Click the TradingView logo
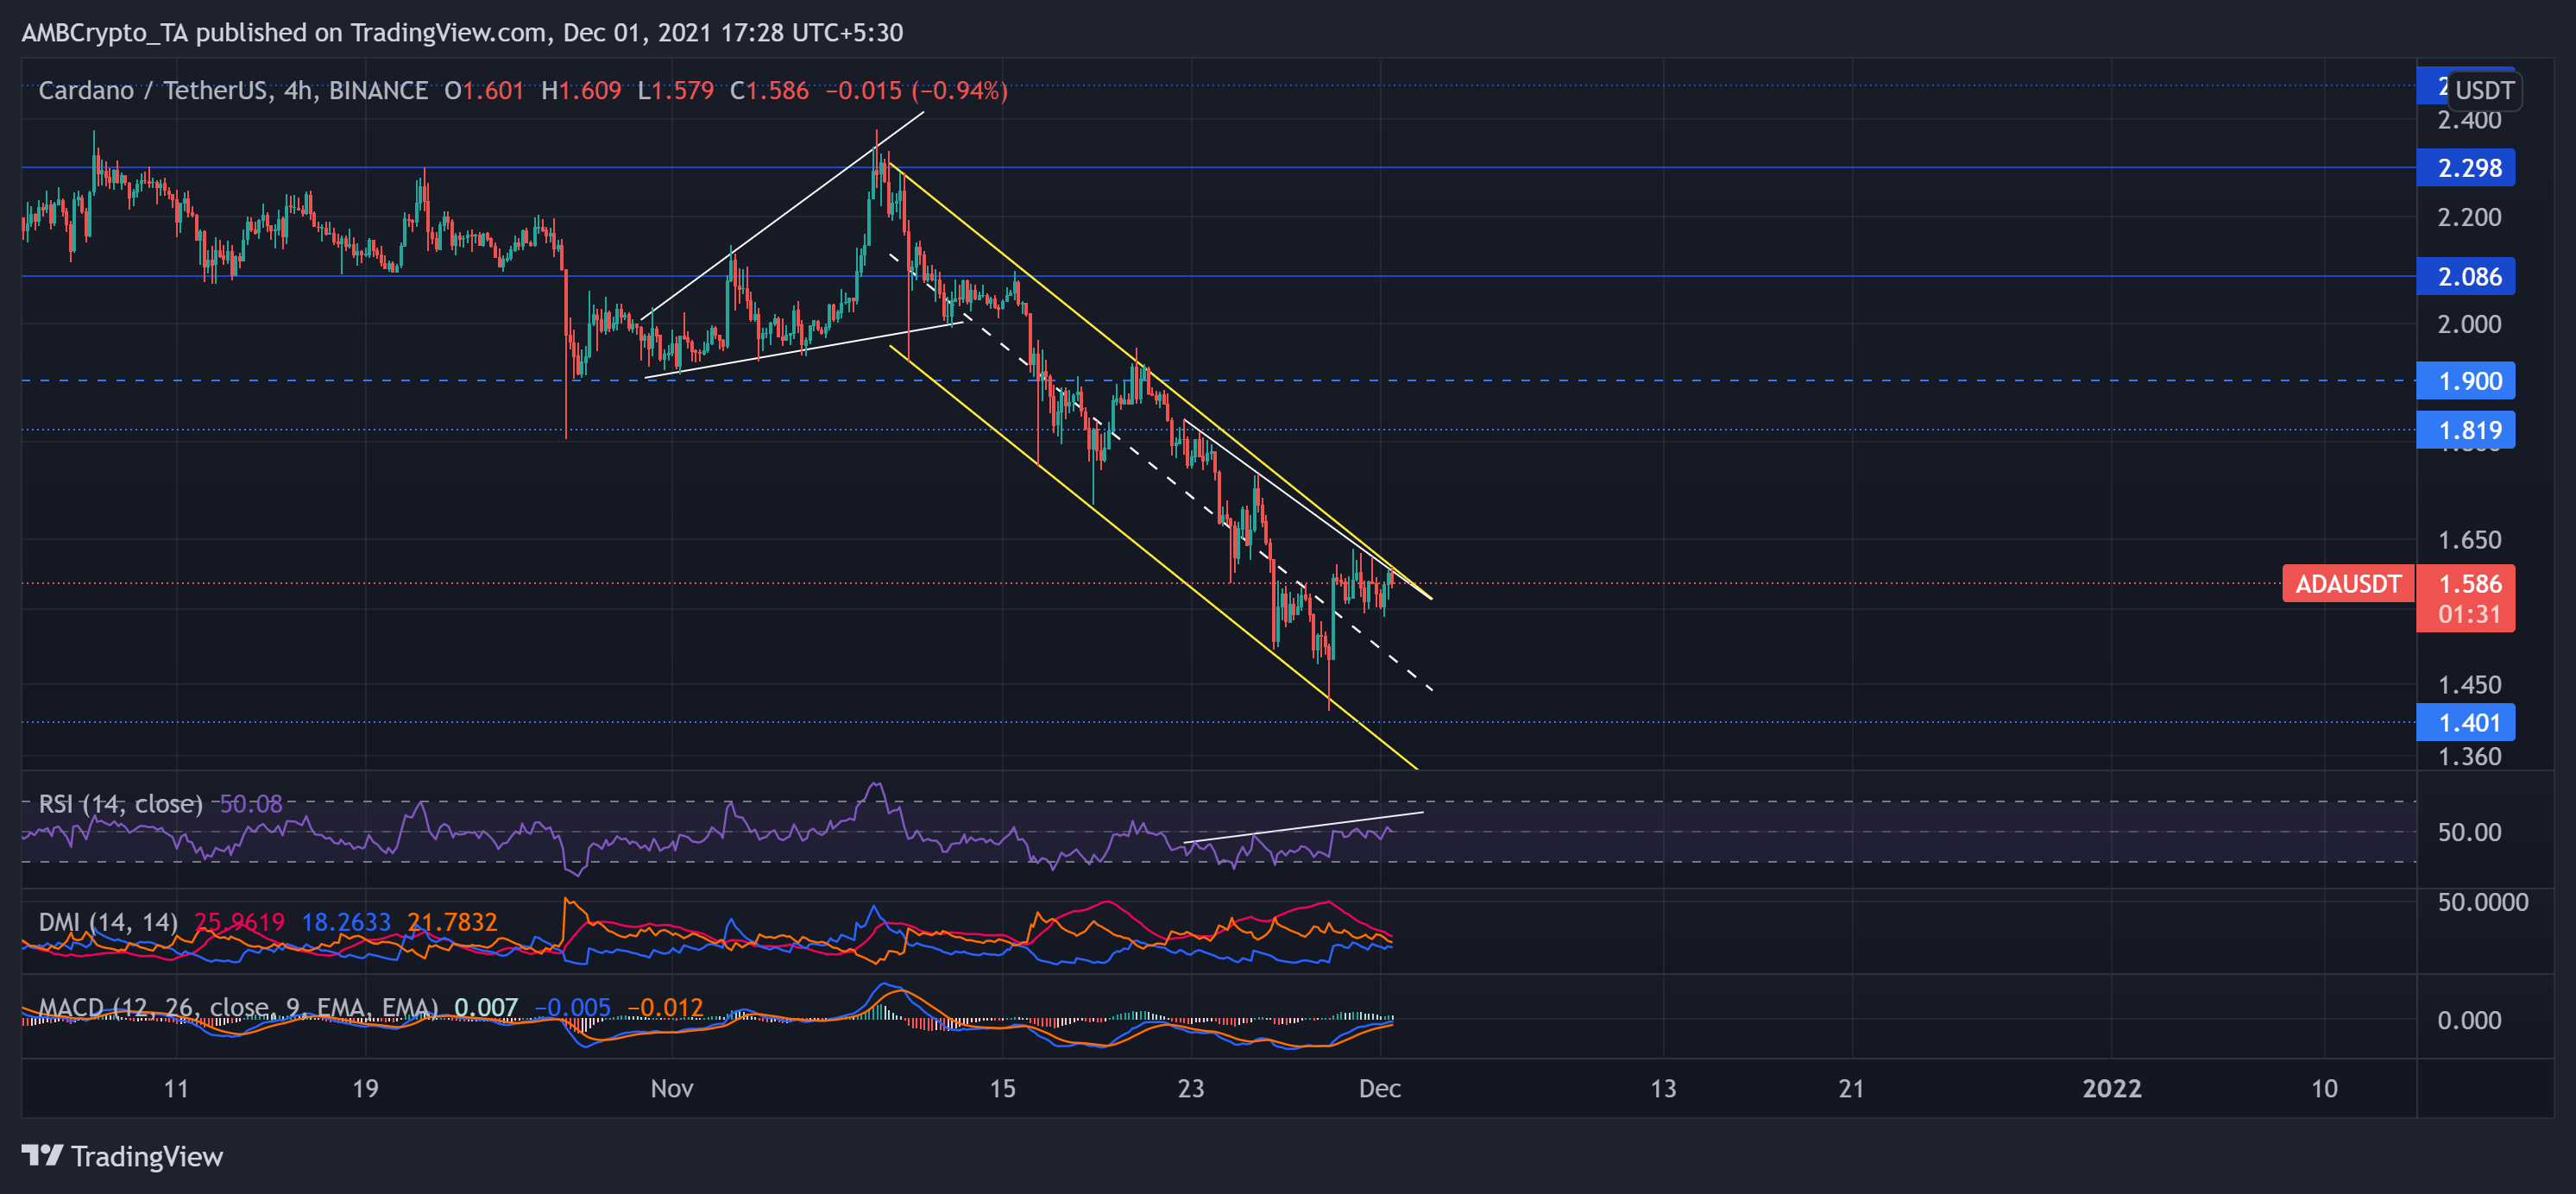The height and width of the screenshot is (1194, 2576). click(122, 1156)
